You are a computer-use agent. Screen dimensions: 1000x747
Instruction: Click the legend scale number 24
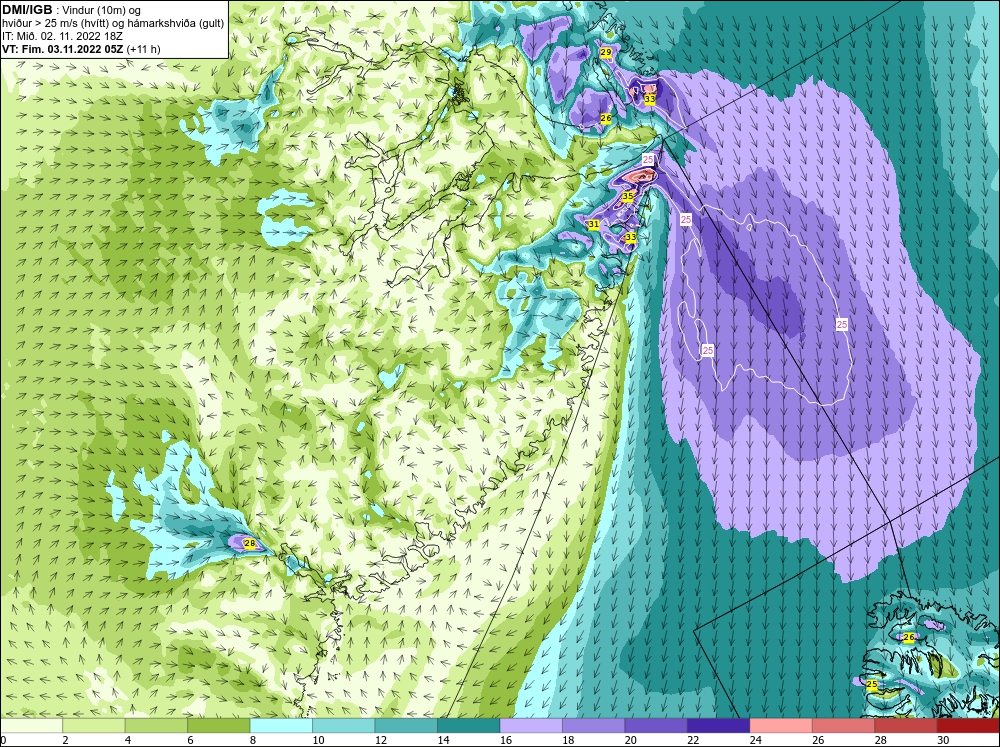pyautogui.click(x=755, y=740)
